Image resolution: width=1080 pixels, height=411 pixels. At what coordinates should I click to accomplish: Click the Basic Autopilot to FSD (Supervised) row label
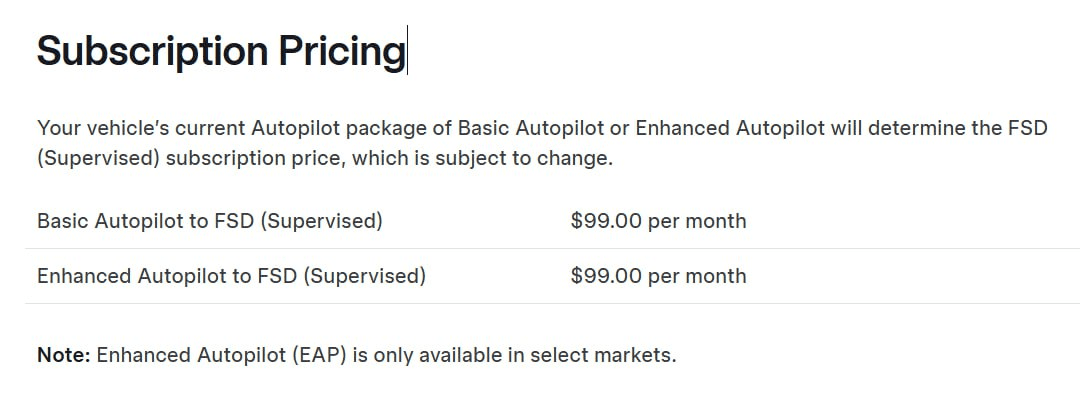(210, 221)
